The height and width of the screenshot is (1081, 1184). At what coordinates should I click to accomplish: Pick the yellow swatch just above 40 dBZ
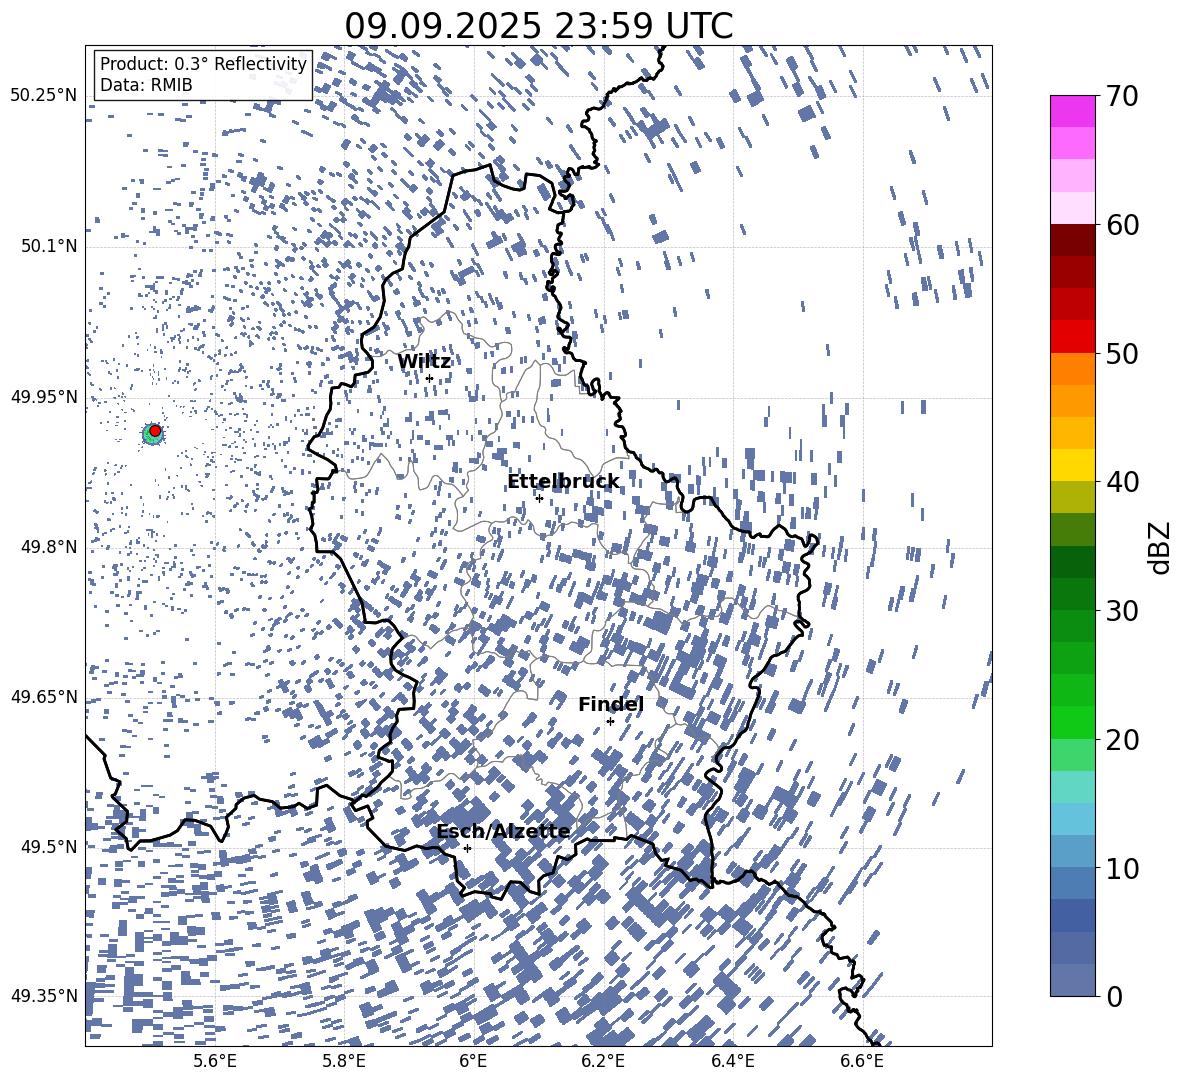point(1073,465)
